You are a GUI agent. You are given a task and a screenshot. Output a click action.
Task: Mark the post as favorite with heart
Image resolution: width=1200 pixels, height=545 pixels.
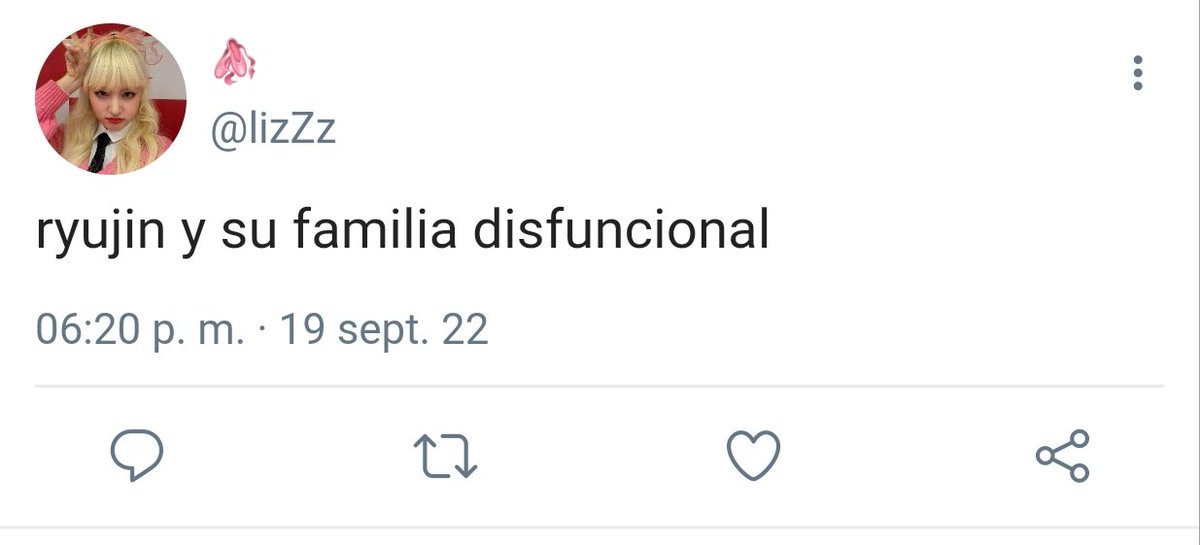pos(753,456)
